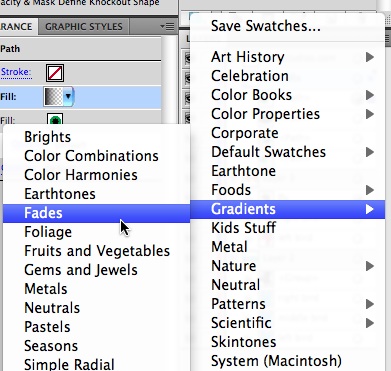Image resolution: width=391 pixels, height=371 pixels.
Task: Select Color Harmonies gradient library
Action: (81, 175)
